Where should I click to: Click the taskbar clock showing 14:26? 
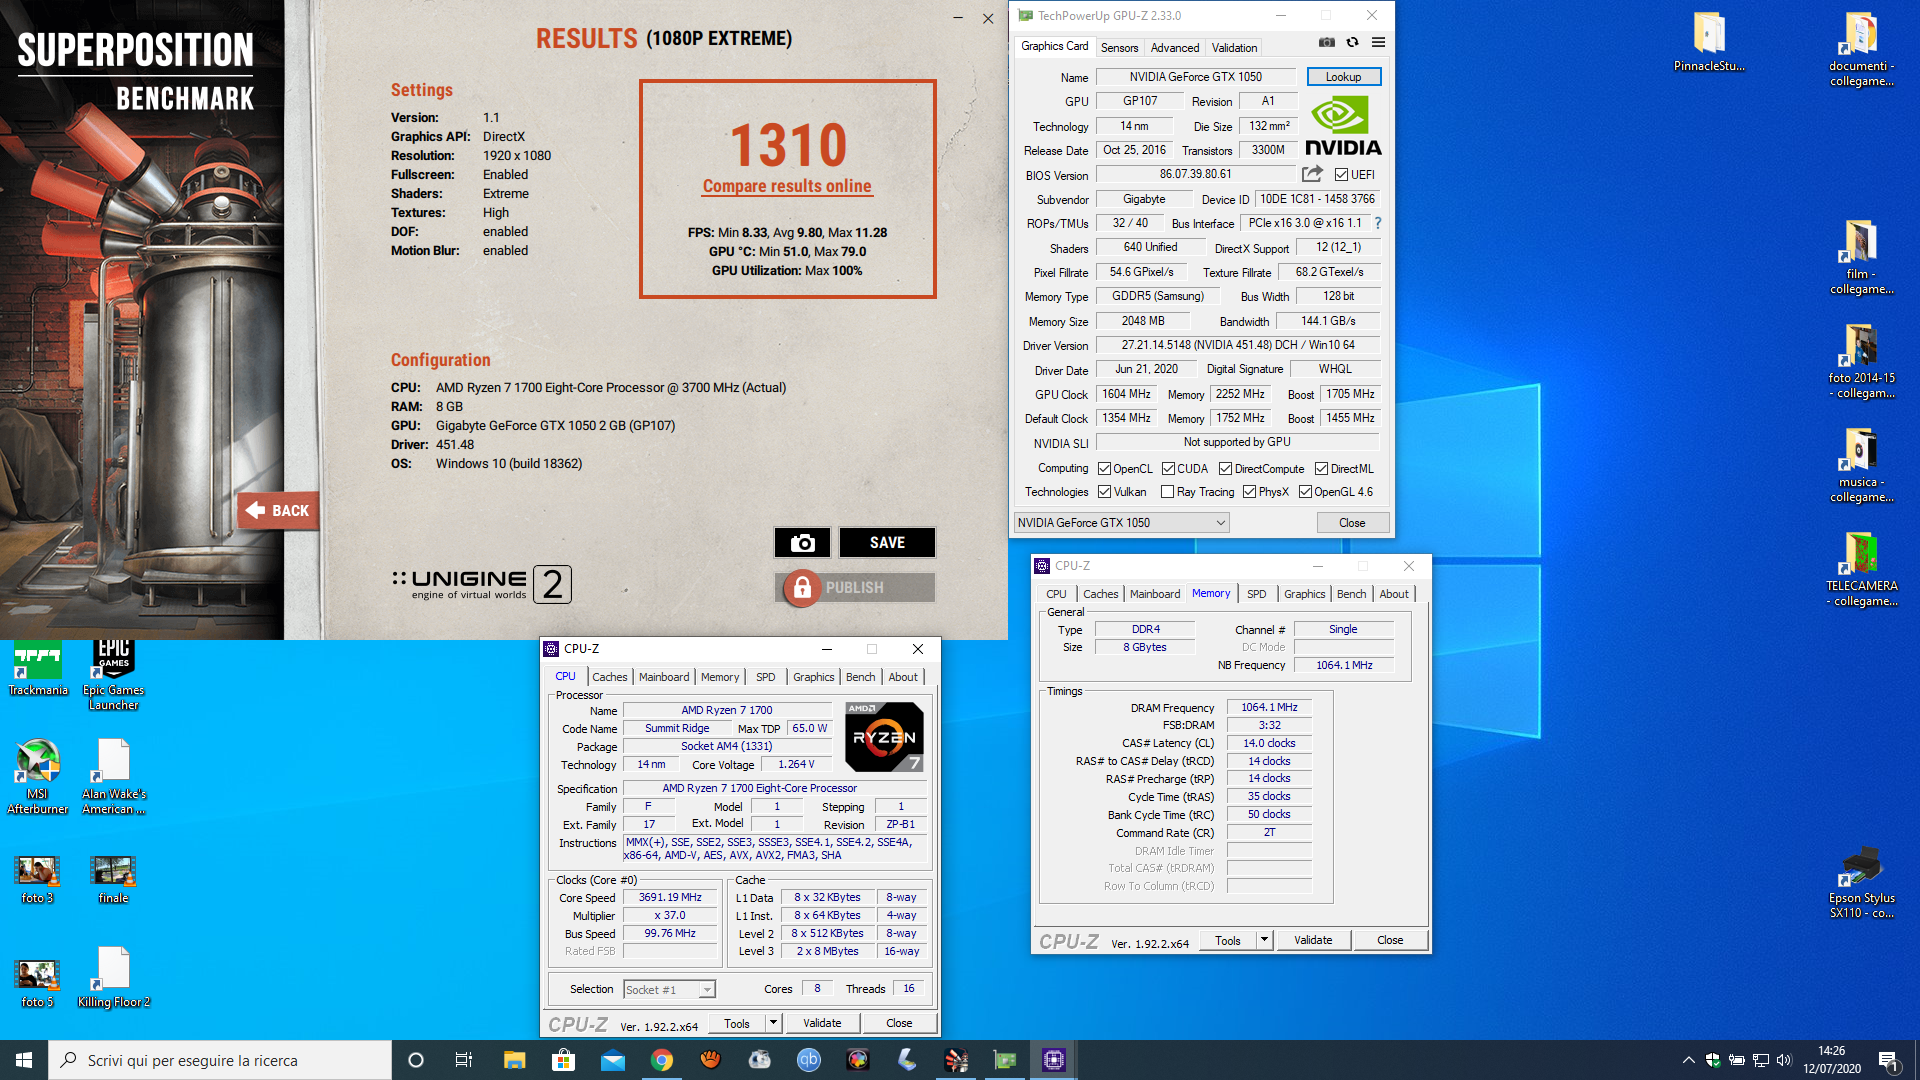(1832, 1060)
